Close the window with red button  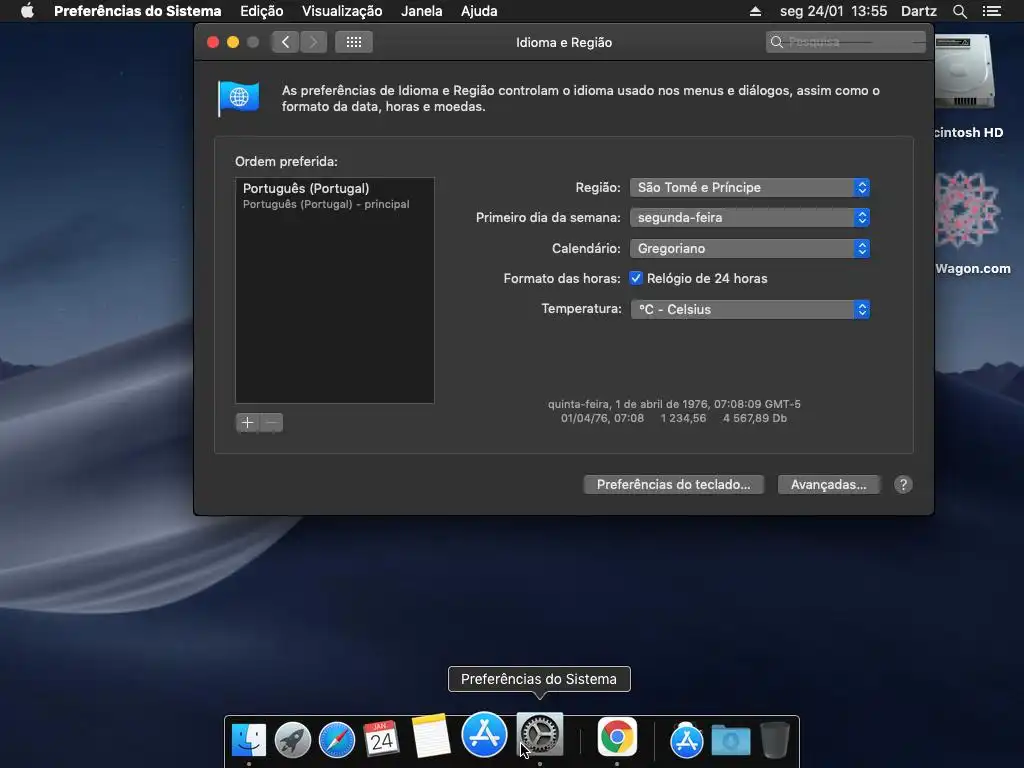[213, 42]
